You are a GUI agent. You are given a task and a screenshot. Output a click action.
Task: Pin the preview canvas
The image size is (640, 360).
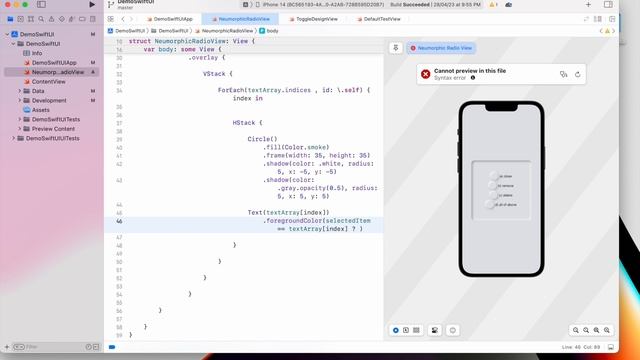pyautogui.click(x=396, y=48)
